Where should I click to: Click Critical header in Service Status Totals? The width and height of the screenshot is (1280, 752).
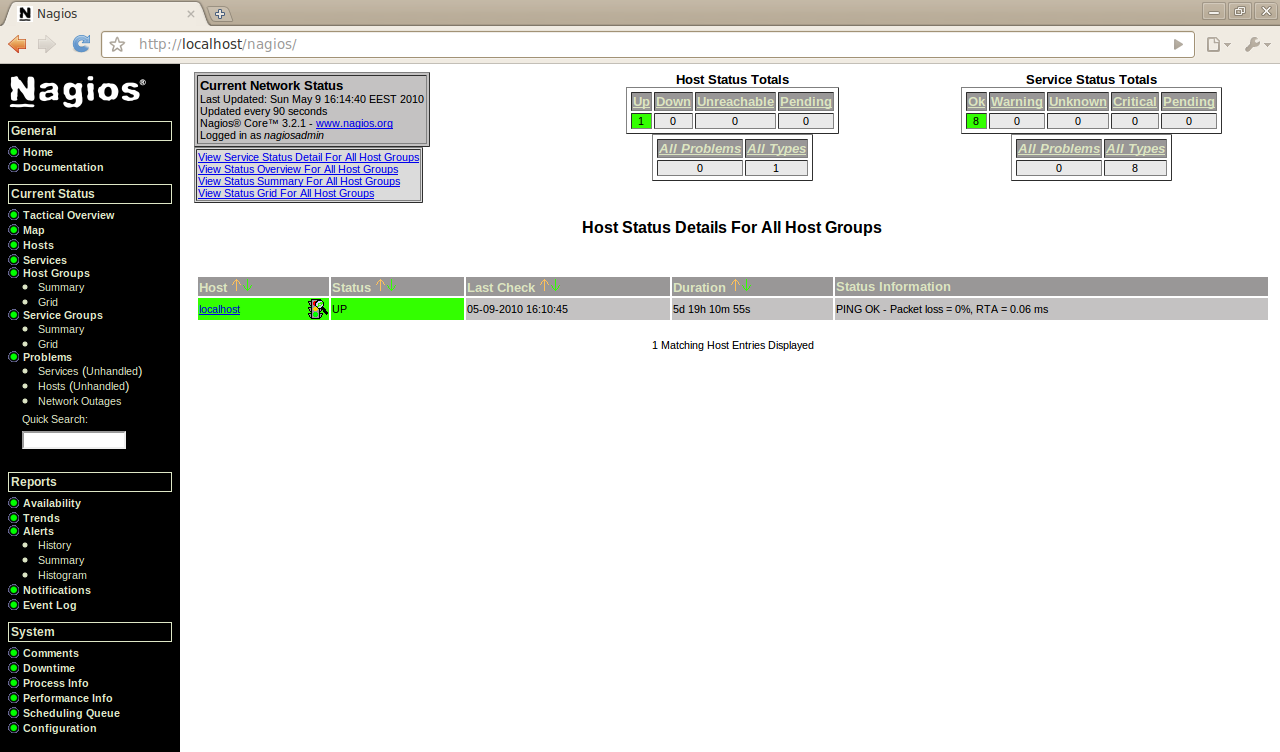pyautogui.click(x=1135, y=101)
